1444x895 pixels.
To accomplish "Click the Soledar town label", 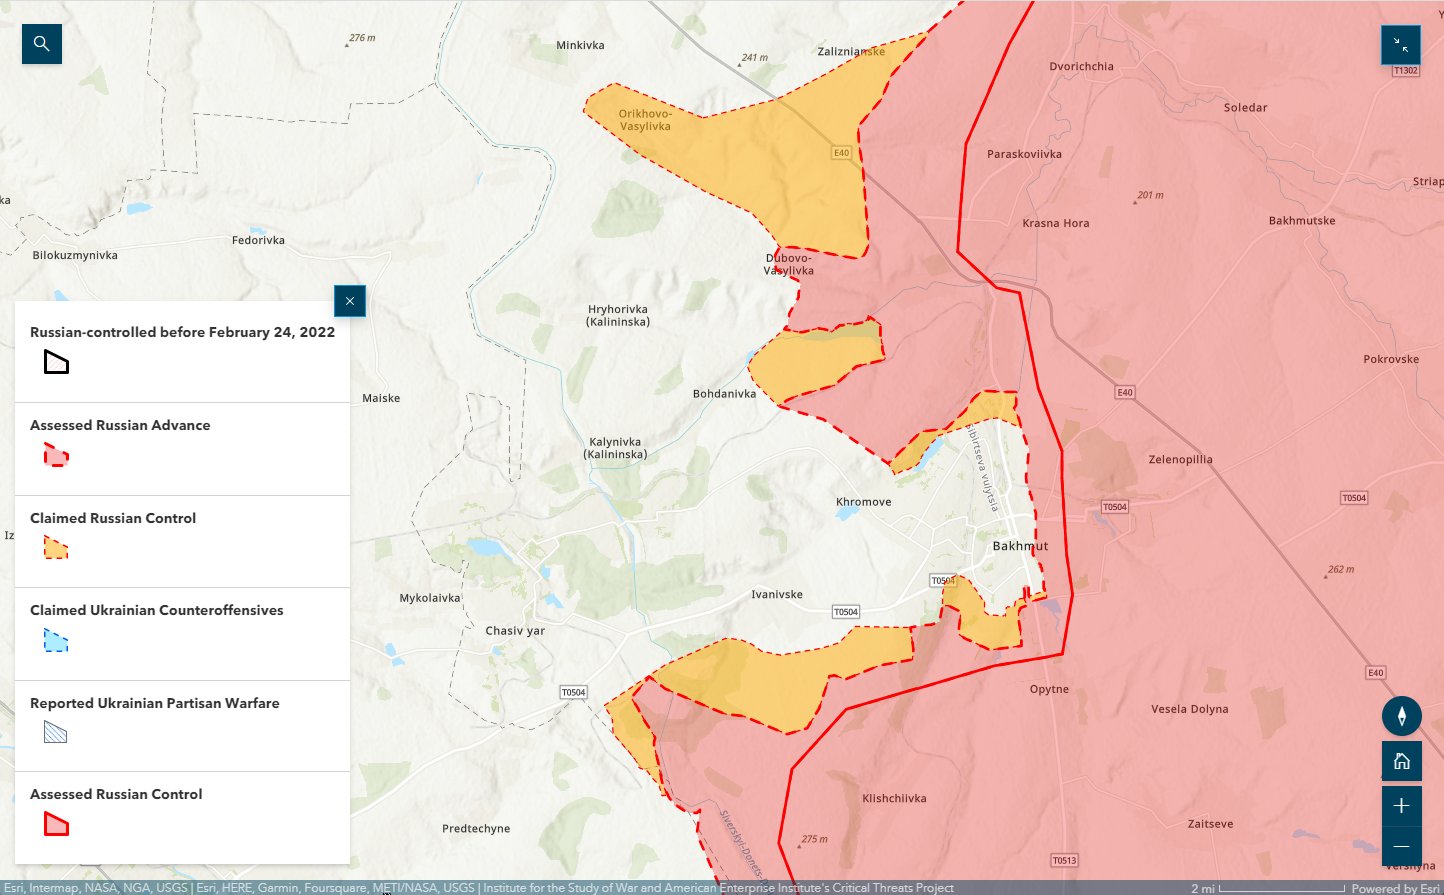I will click(x=1245, y=107).
